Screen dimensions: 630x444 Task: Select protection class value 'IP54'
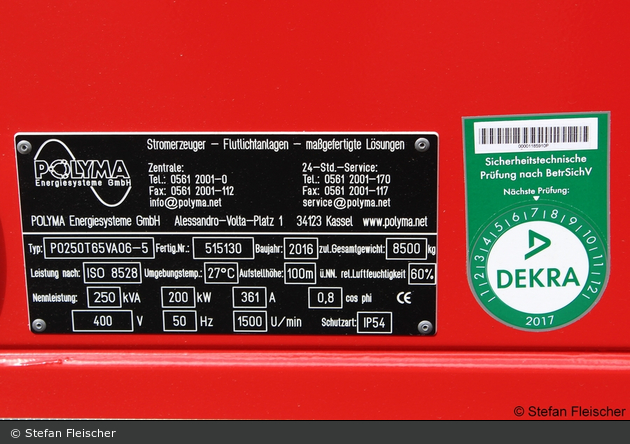coord(374,323)
